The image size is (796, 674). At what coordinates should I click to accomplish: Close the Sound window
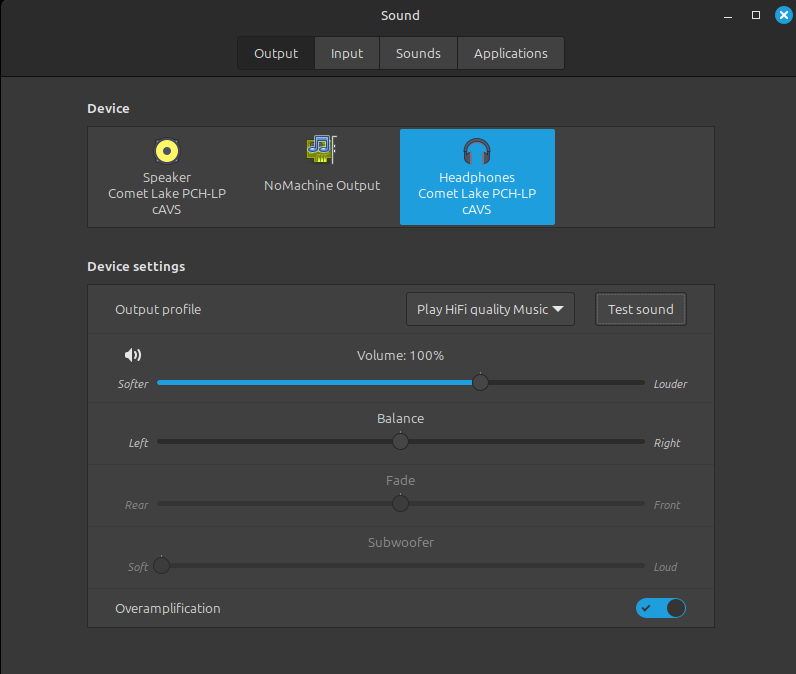(x=784, y=15)
